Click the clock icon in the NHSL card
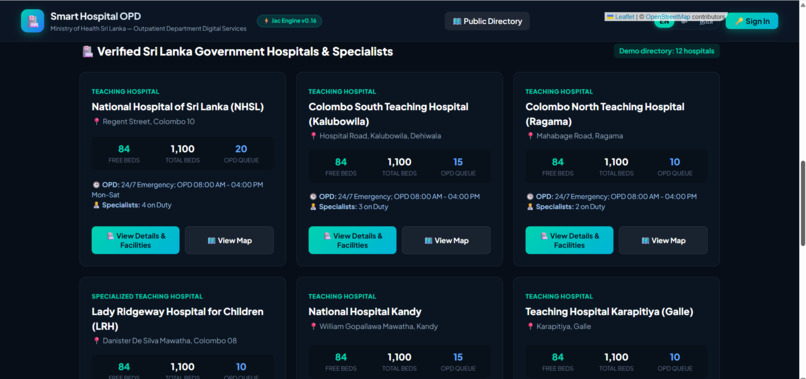The height and width of the screenshot is (379, 806). (x=96, y=185)
